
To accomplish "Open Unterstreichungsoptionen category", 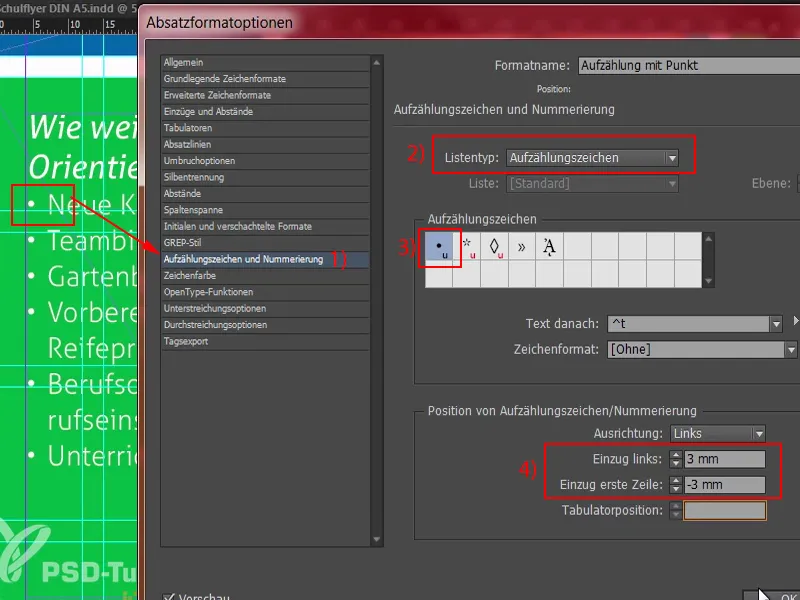I will click(x=265, y=308).
